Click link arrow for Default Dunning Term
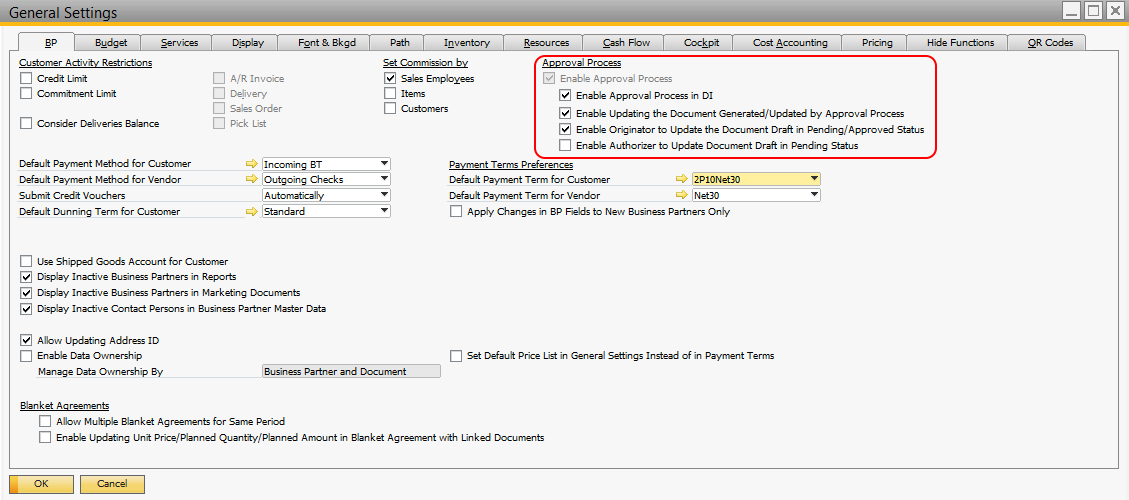The height and width of the screenshot is (500, 1129). pyautogui.click(x=250, y=212)
